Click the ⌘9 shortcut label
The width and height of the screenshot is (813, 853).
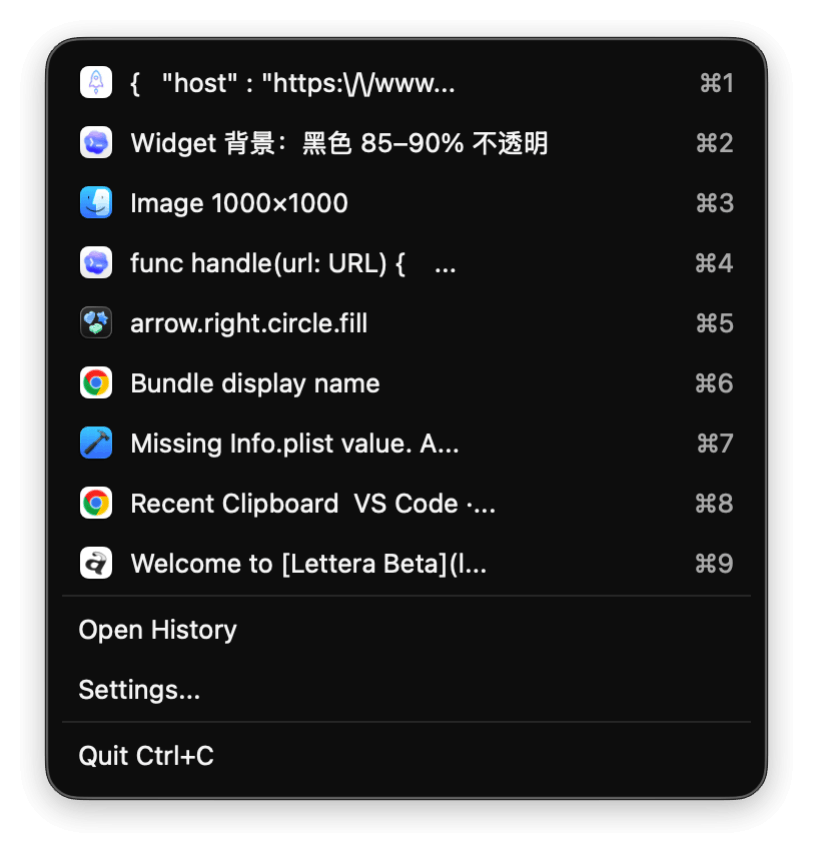715,564
